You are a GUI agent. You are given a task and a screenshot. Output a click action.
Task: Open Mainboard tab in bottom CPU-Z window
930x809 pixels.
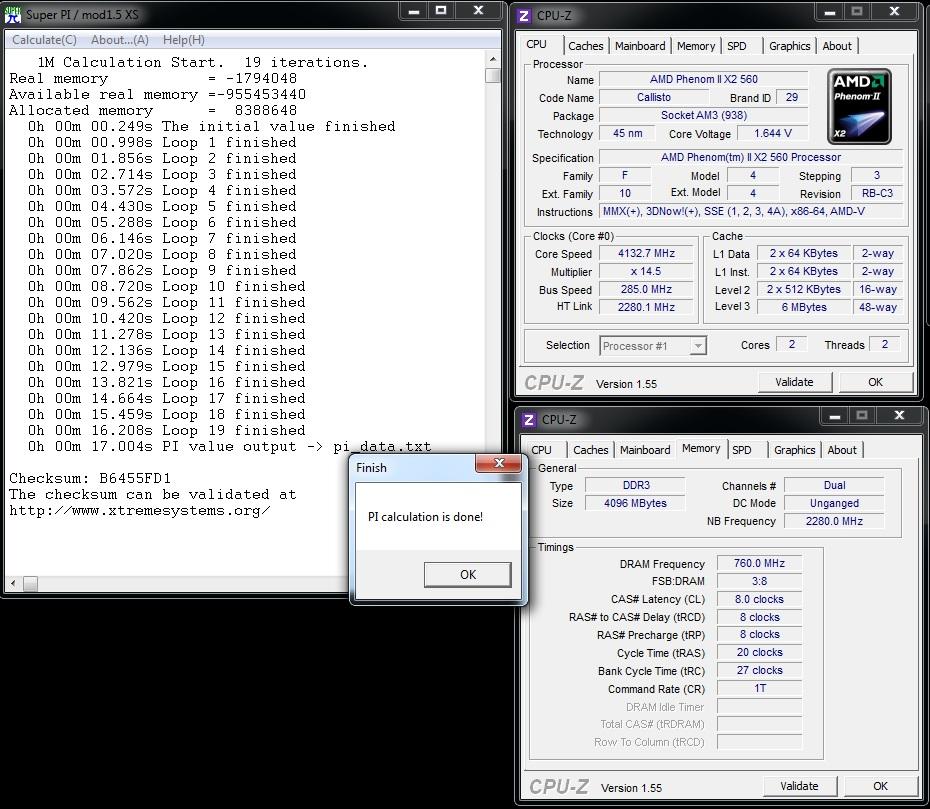[x=645, y=450]
